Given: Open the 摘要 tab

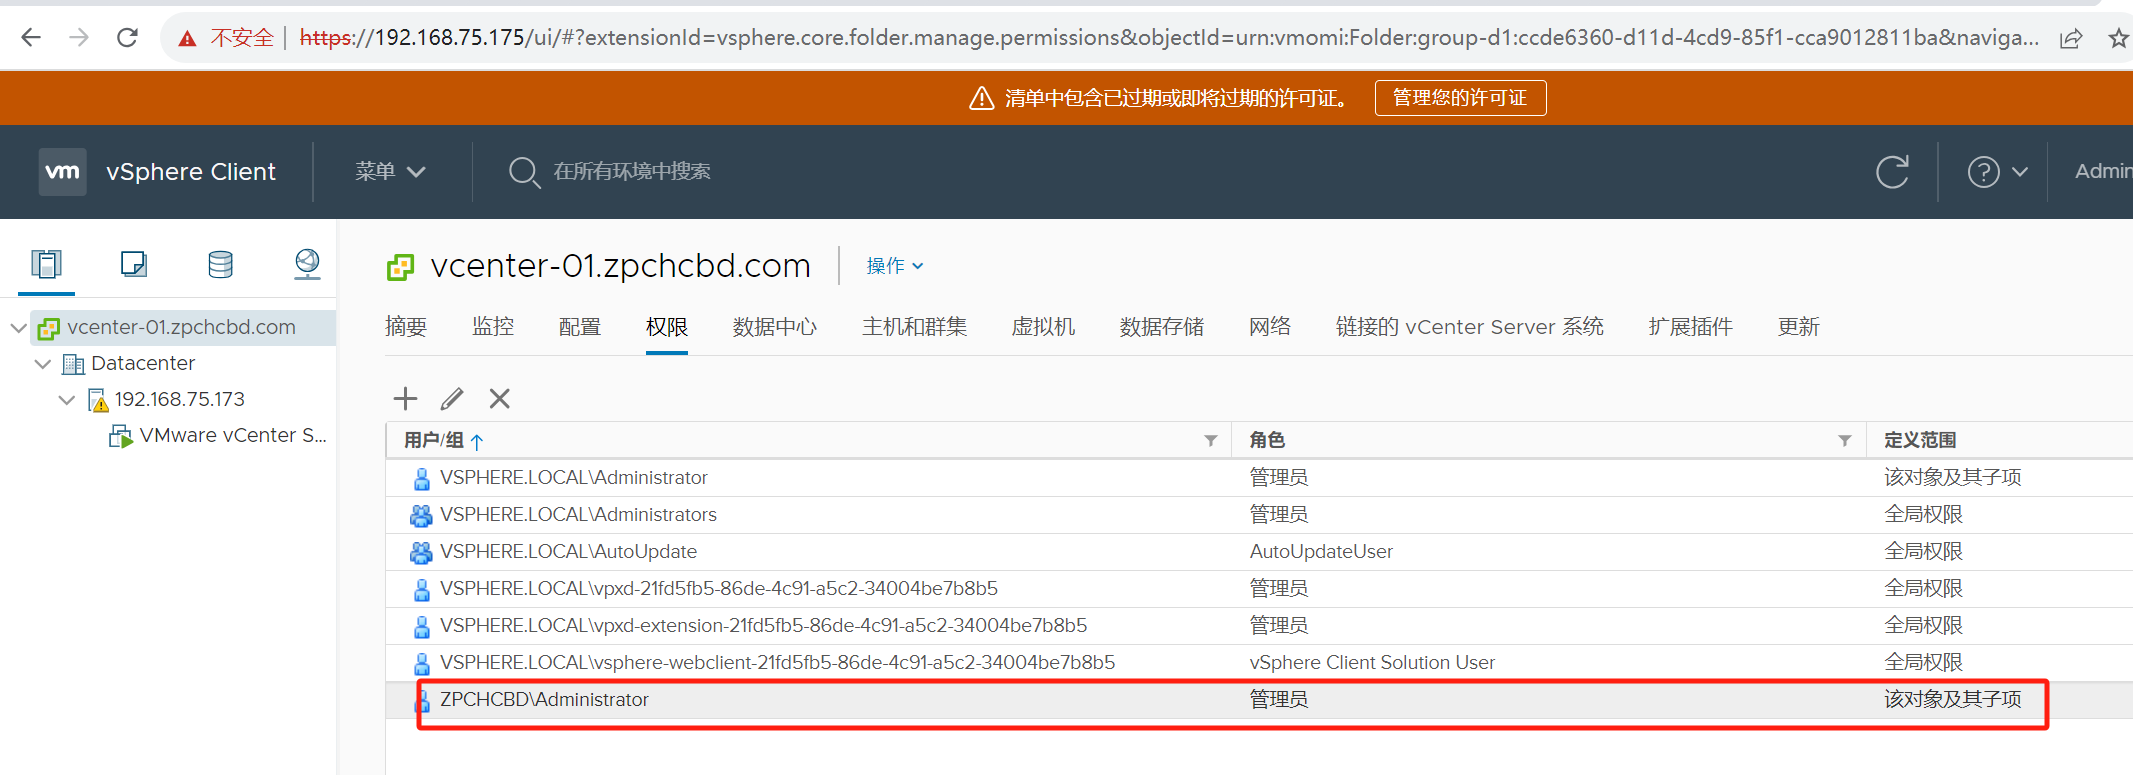Looking at the screenshot, I should pyautogui.click(x=406, y=327).
